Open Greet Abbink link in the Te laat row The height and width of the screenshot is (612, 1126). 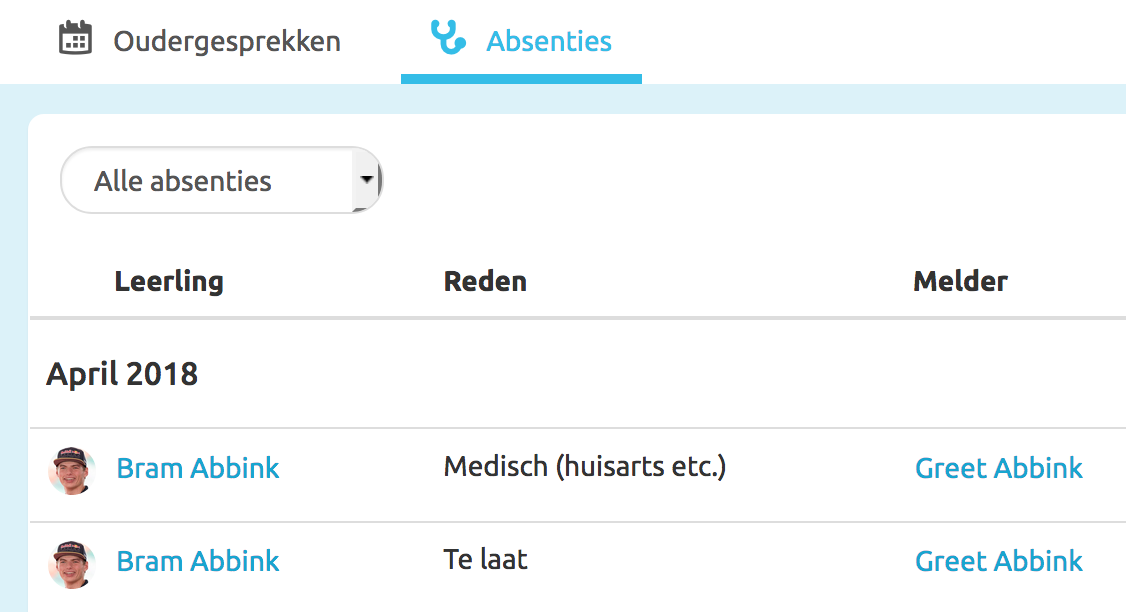999,562
